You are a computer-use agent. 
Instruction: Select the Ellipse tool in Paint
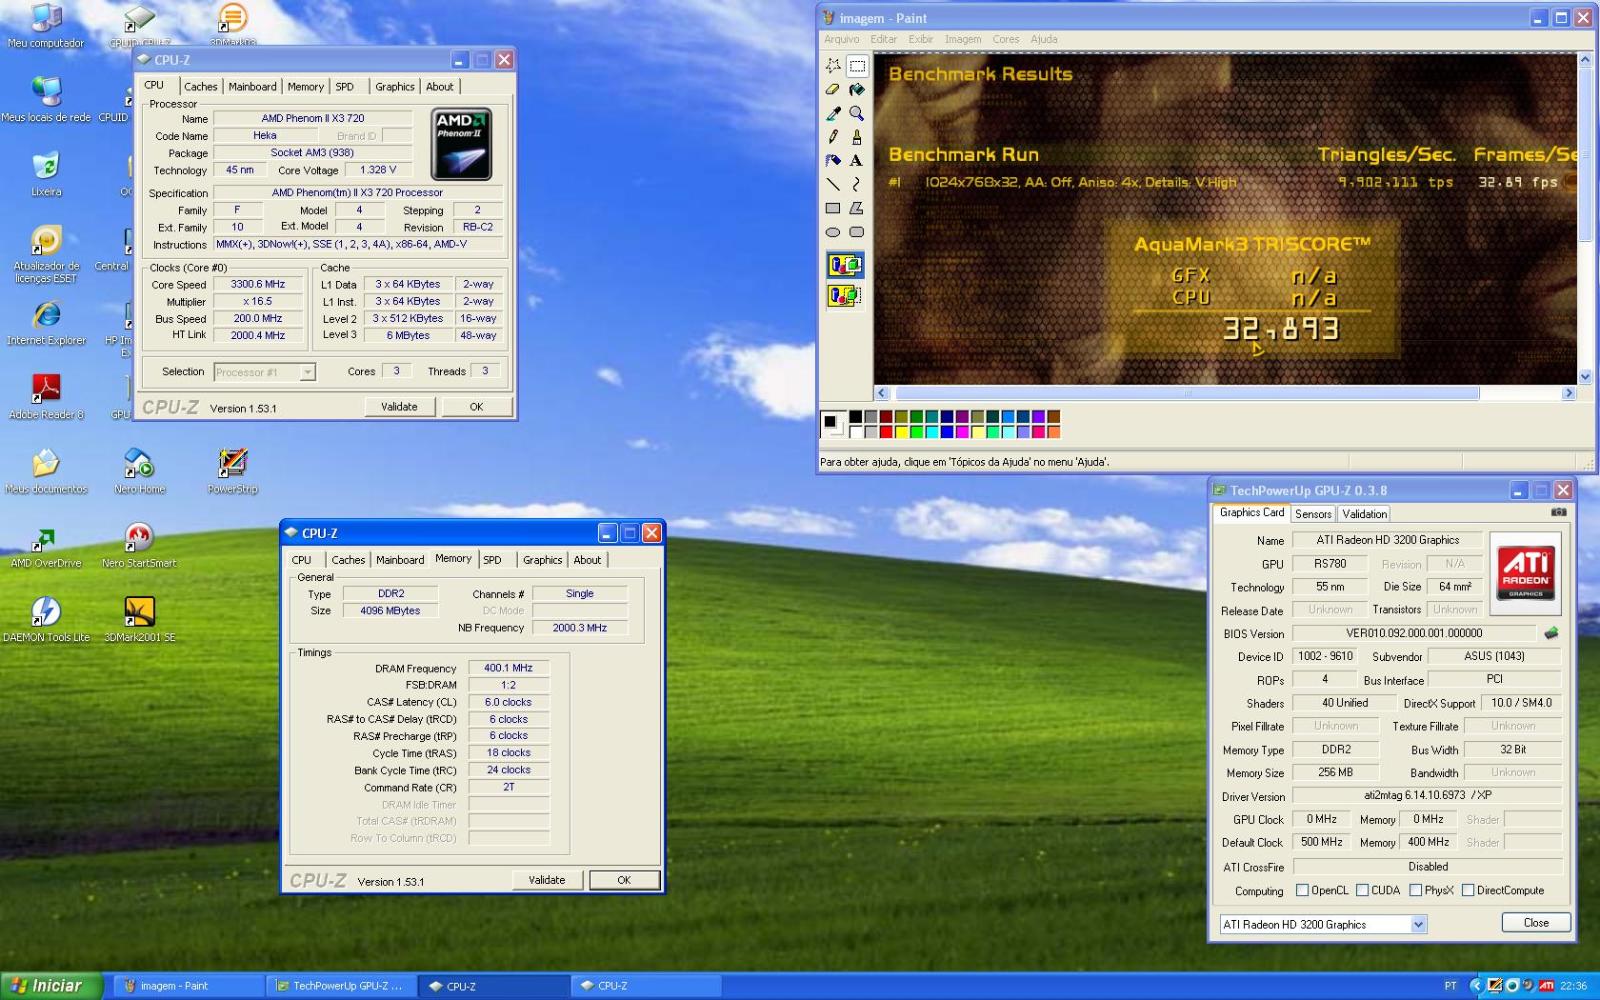coord(833,232)
